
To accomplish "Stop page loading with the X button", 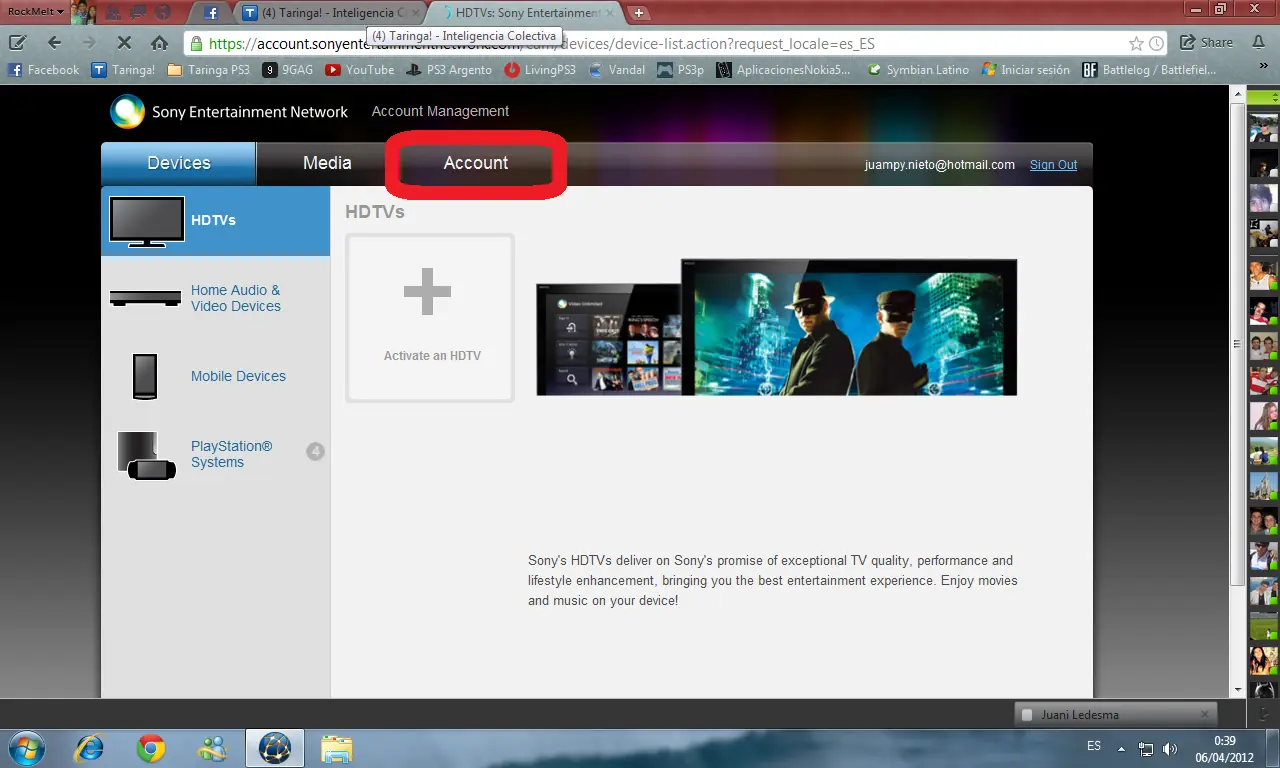I will tap(124, 43).
